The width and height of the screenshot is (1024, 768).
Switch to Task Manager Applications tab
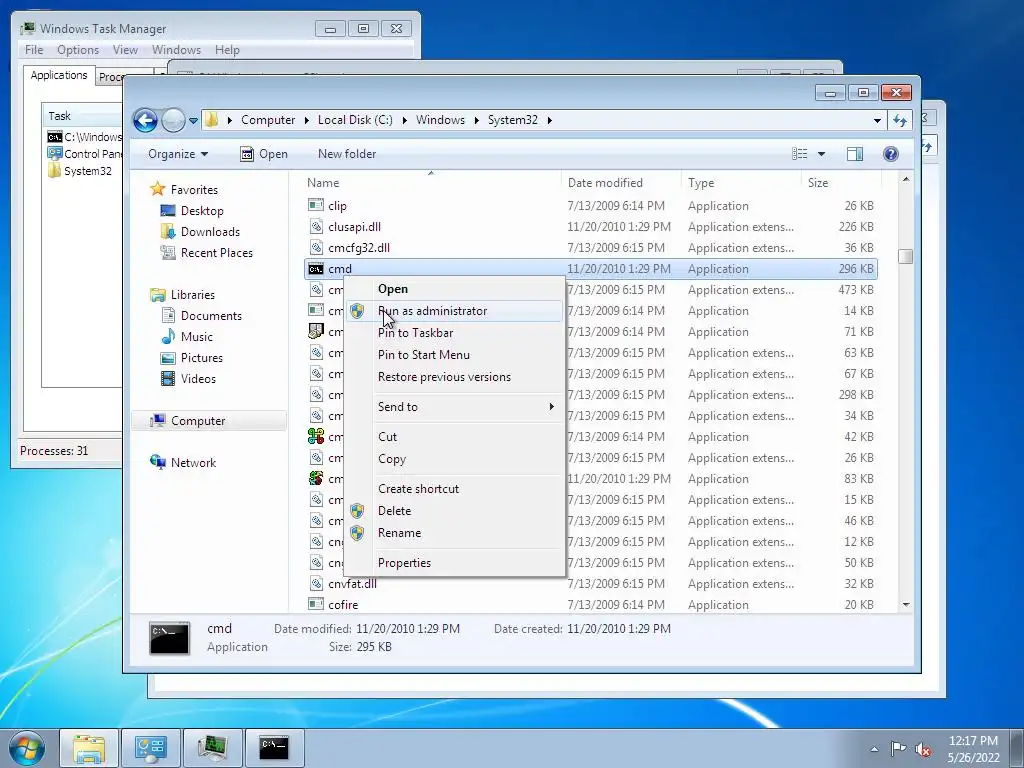[x=59, y=75]
